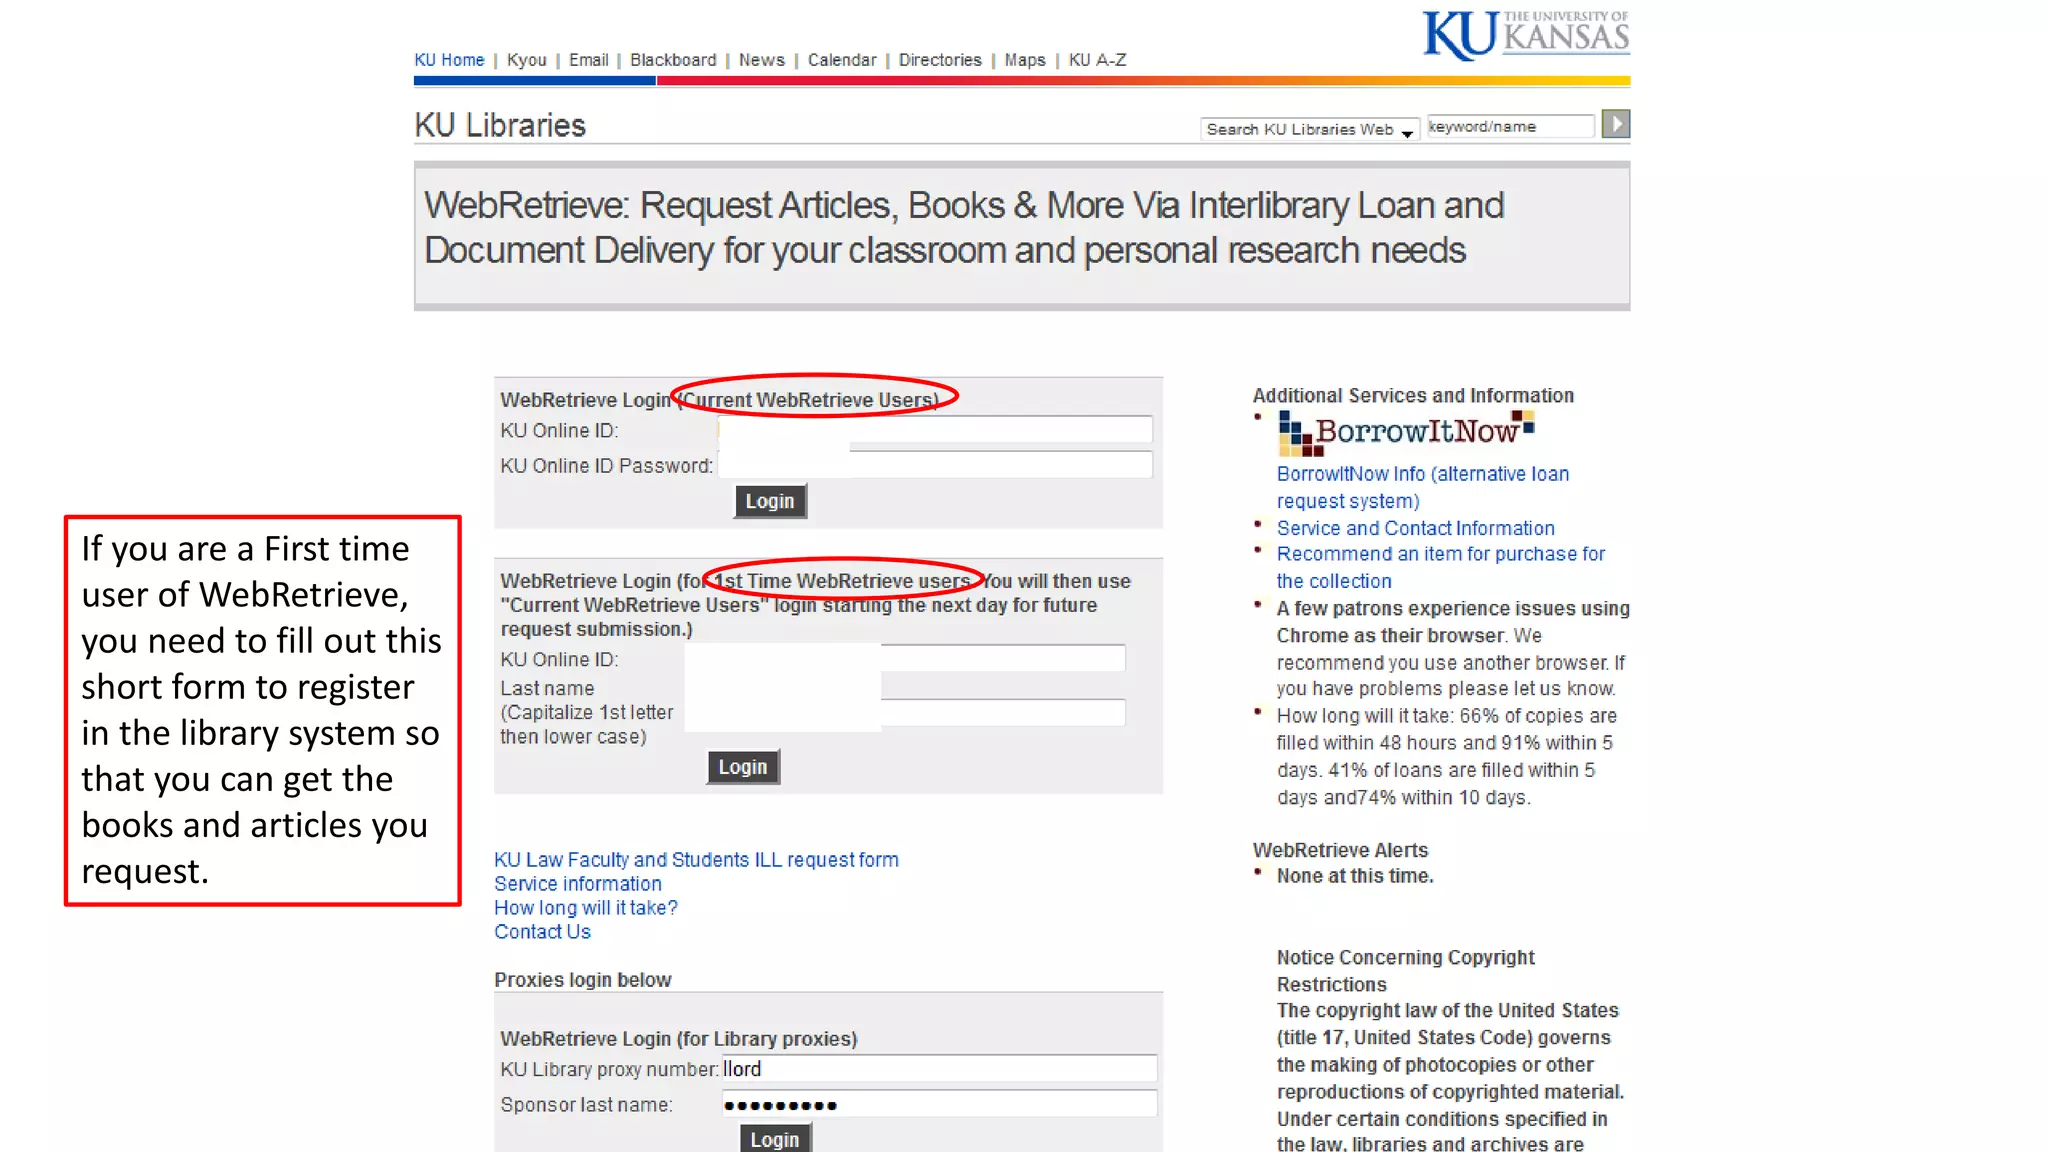Image resolution: width=2048 pixels, height=1152 pixels.
Task: Open KU A-Z navigation link
Action: coord(1097,60)
